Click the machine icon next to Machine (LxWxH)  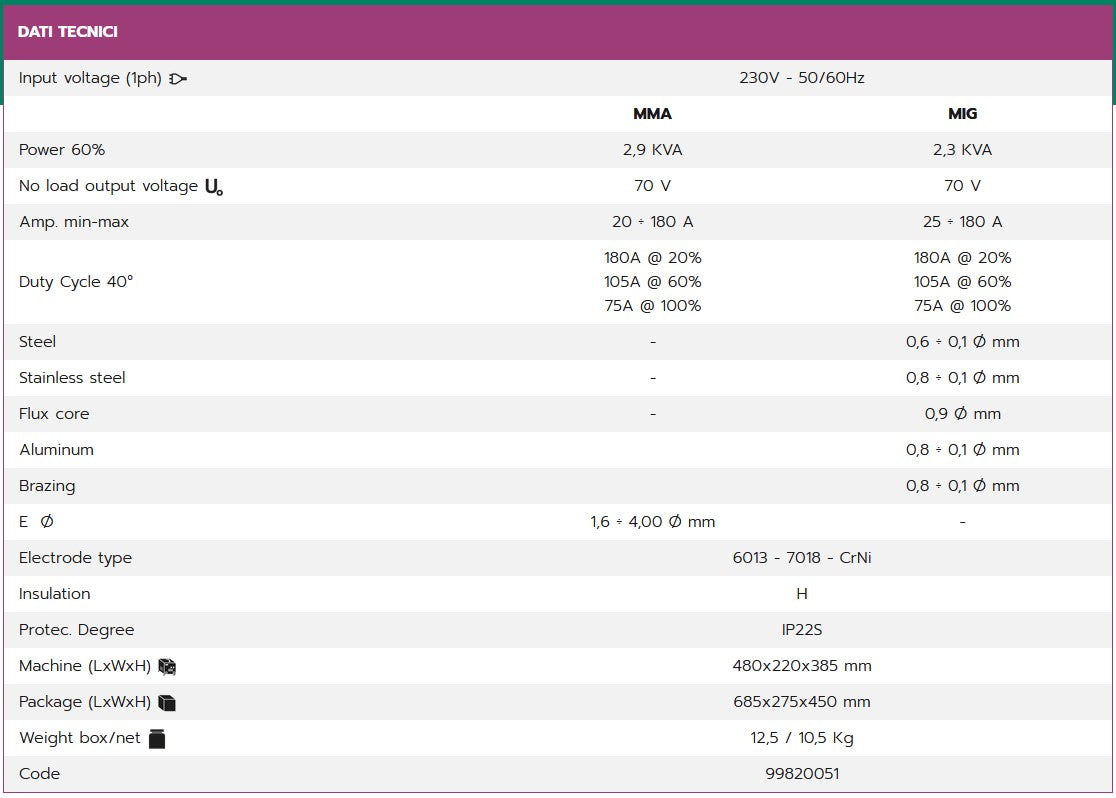pos(167,667)
